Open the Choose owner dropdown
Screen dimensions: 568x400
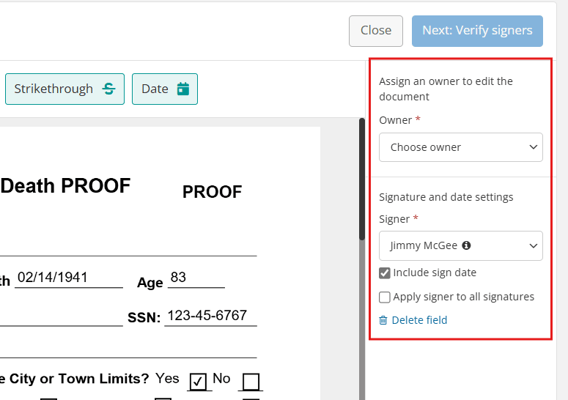pos(461,147)
